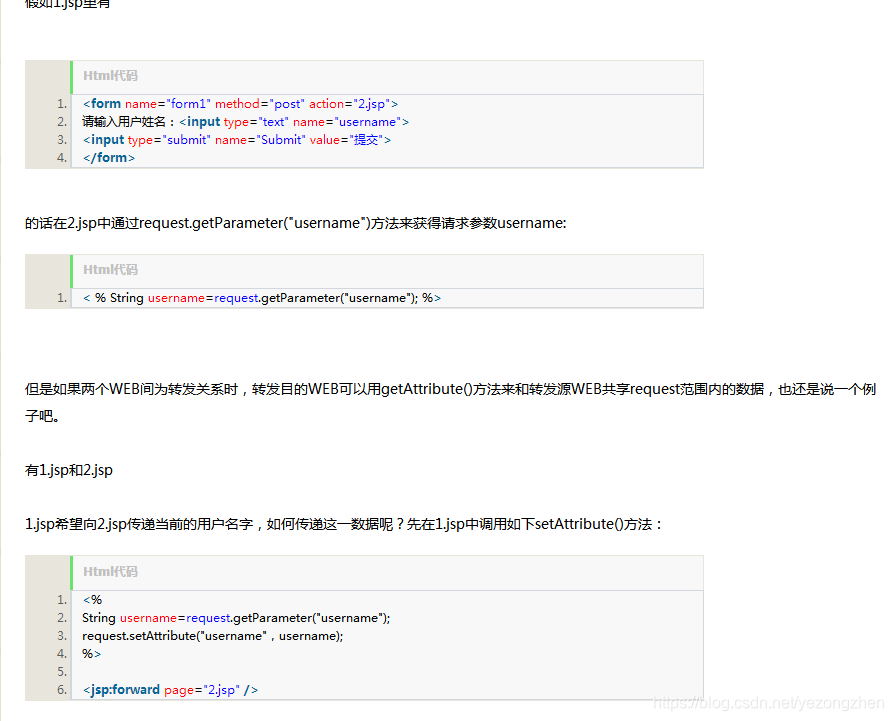Click the 'Html代码' header above the getParameter snippet
The width and height of the screenshot is (893, 721).
pos(110,269)
